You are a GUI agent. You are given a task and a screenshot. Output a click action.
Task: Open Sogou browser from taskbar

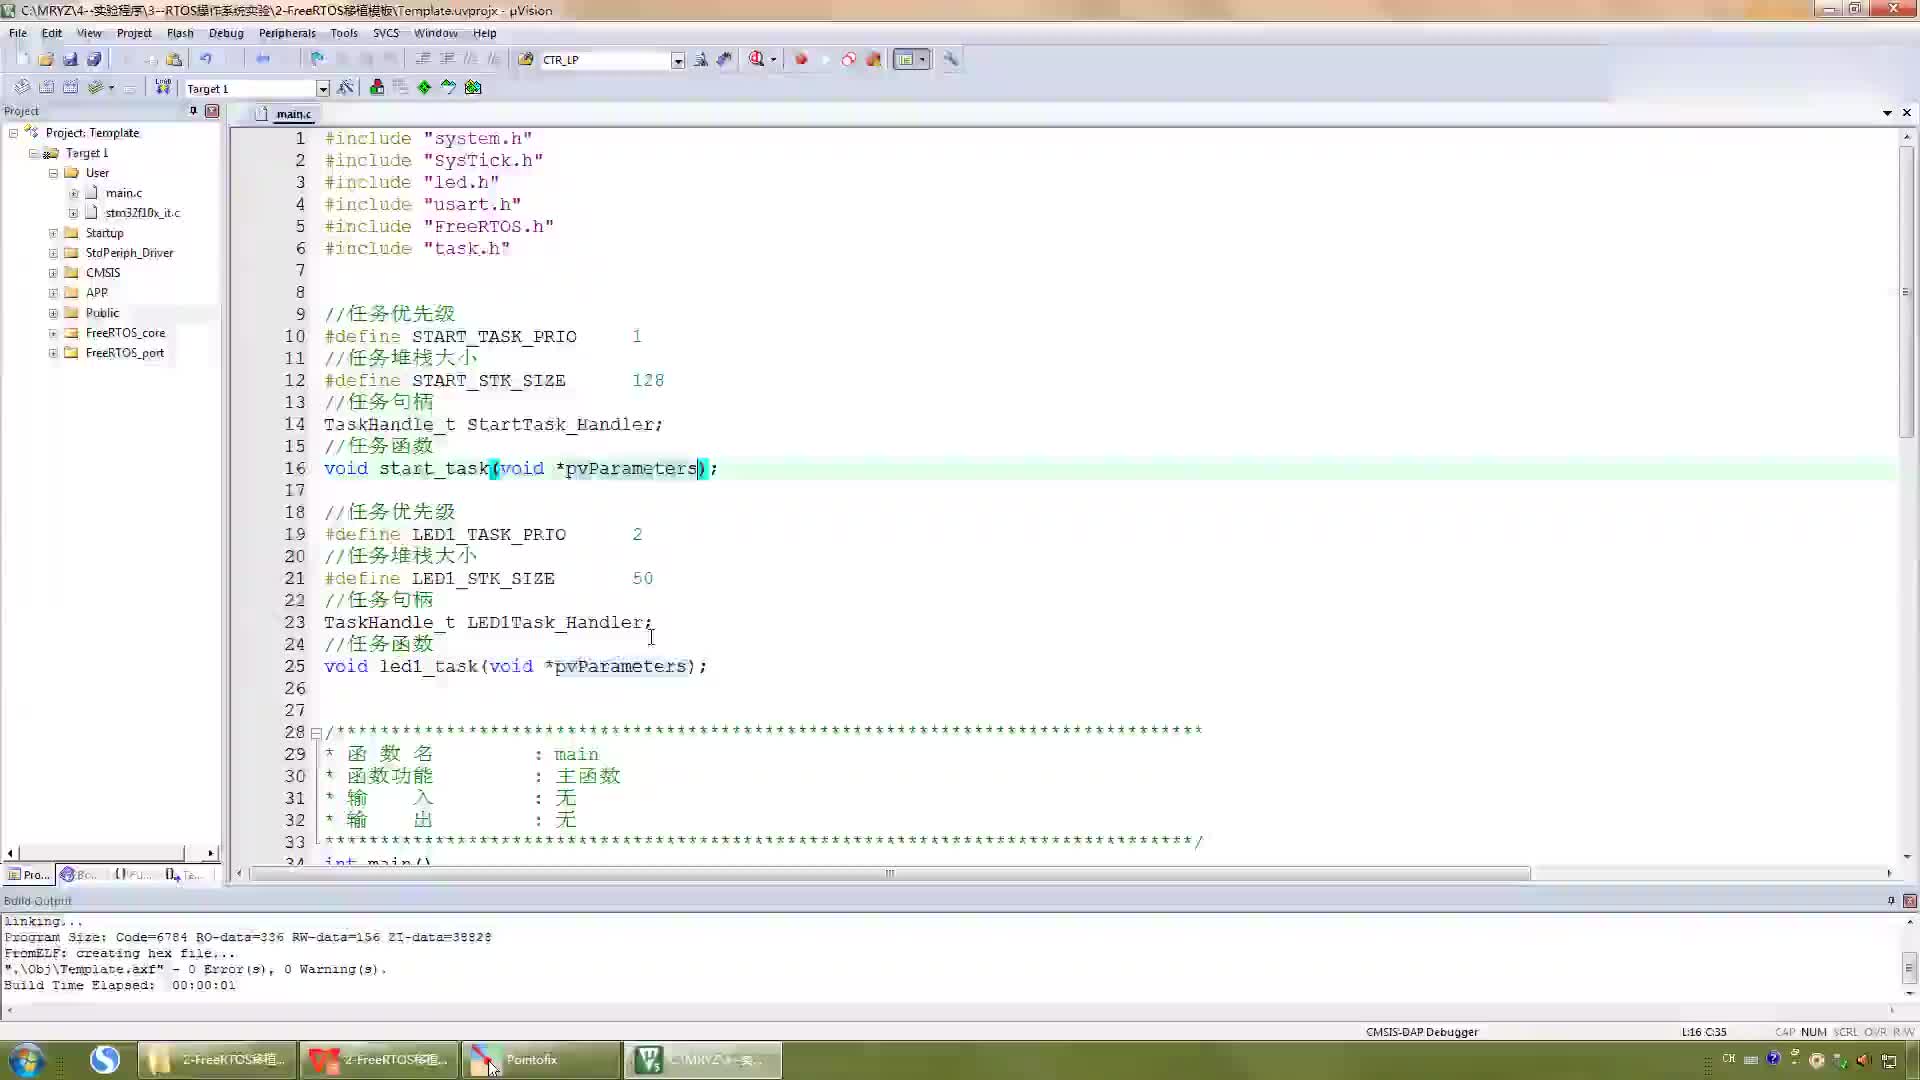point(104,1060)
